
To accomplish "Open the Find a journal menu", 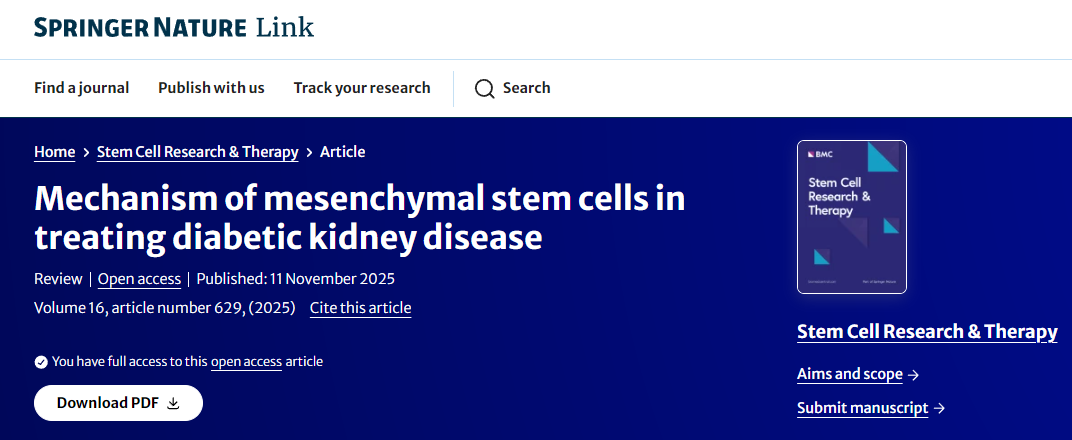I will point(81,88).
